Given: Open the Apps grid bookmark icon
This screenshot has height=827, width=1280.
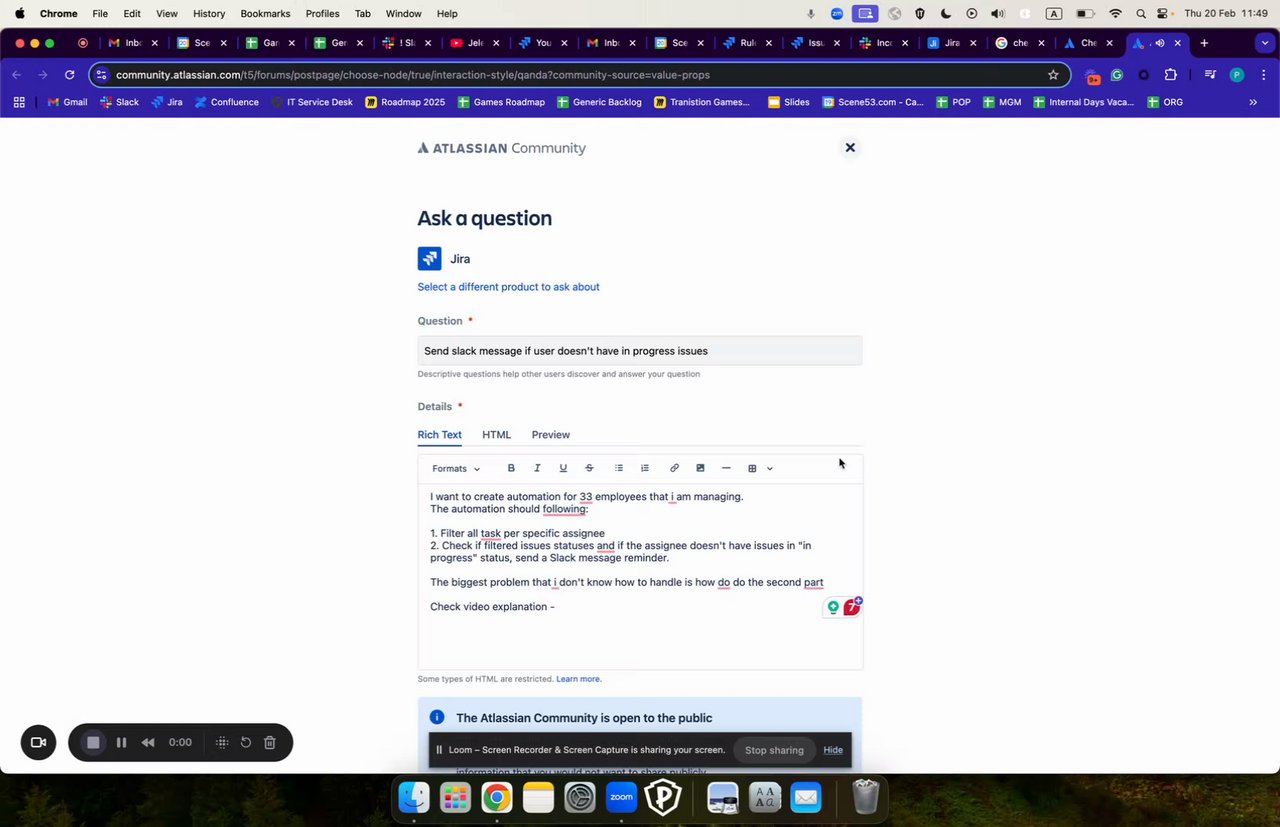Looking at the screenshot, I should 19,102.
